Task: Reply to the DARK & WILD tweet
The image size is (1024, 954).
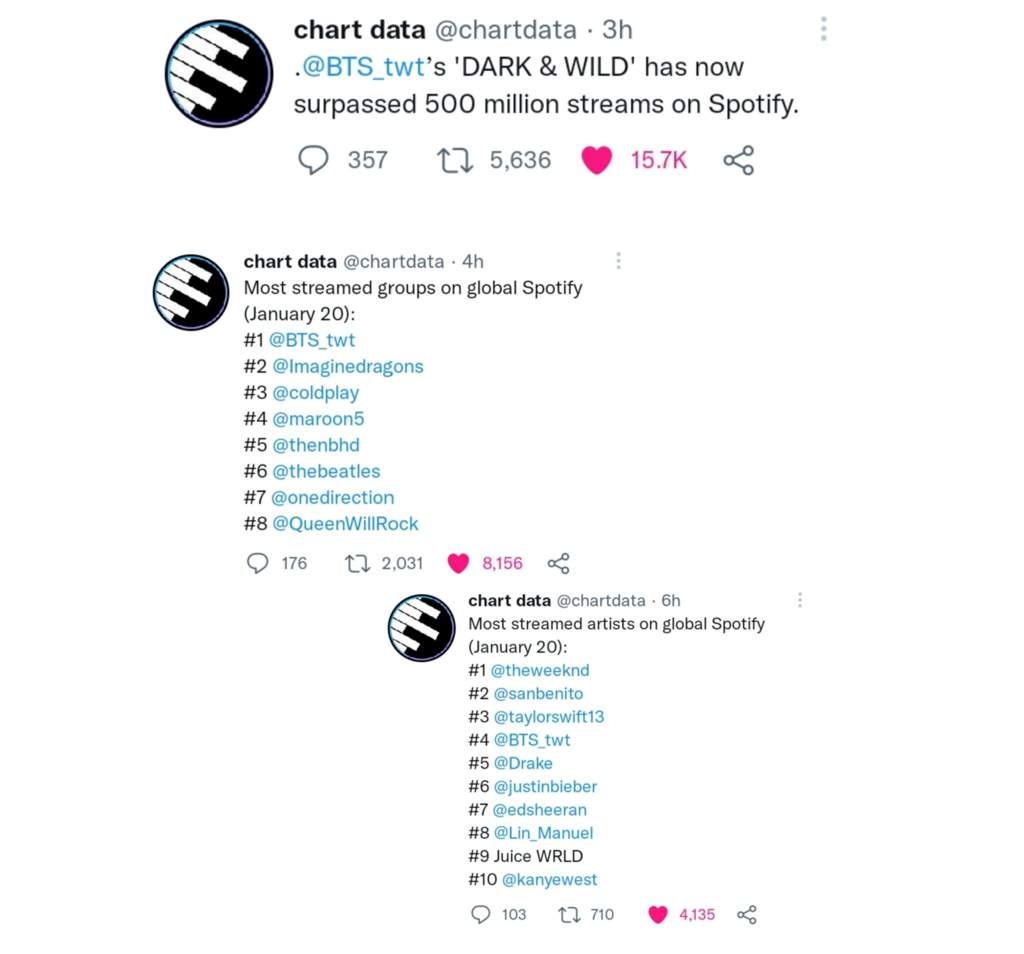Action: coord(313,160)
